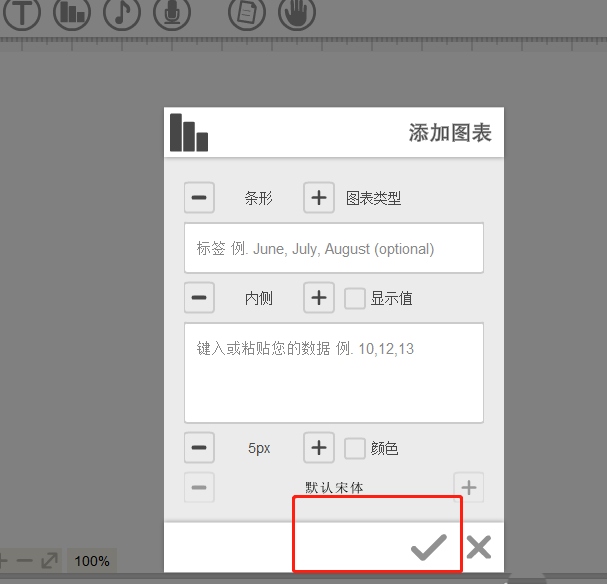Viewport: 607px width, 584px height.
Task: Cancel the add chart dialog with X
Action: click(479, 547)
